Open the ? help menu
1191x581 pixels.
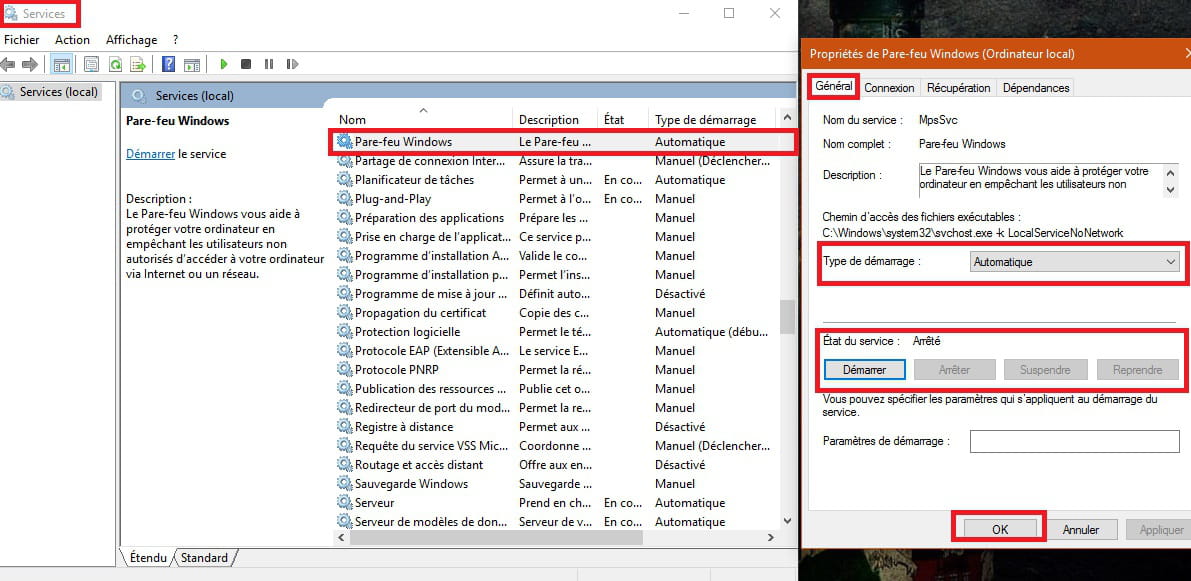point(175,39)
